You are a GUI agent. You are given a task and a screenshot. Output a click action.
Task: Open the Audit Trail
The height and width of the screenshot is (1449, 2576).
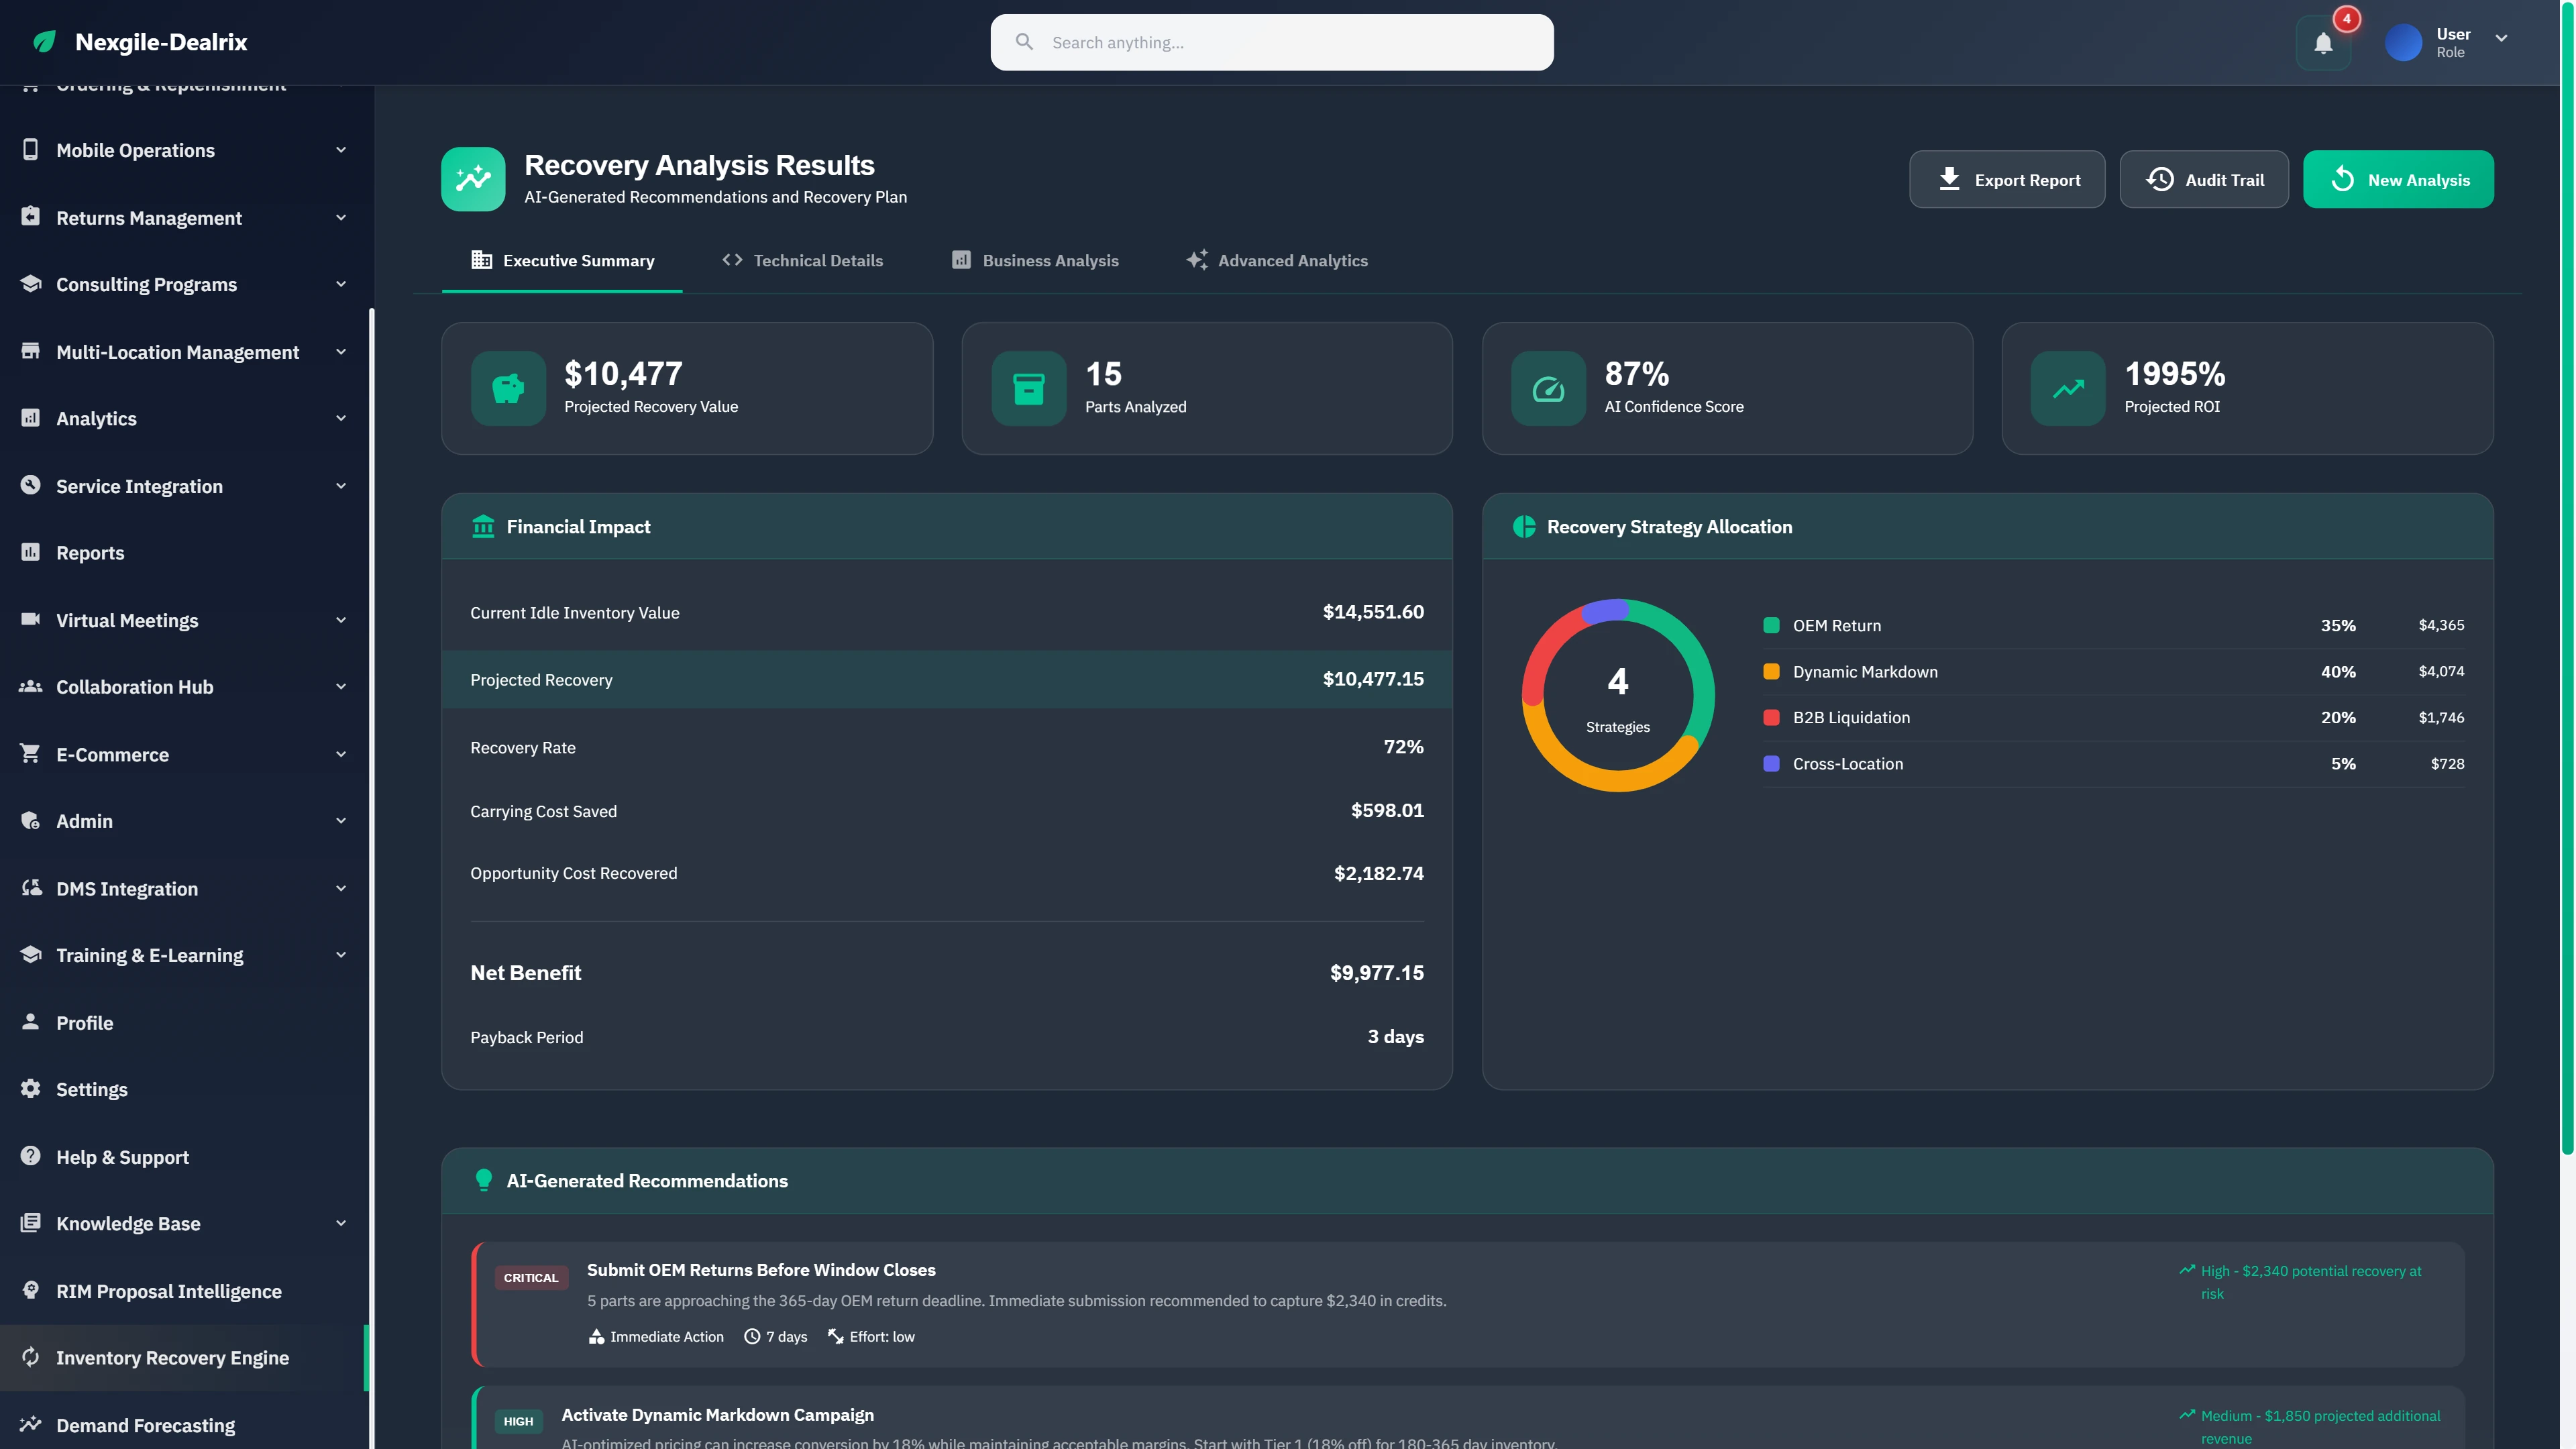click(2203, 179)
